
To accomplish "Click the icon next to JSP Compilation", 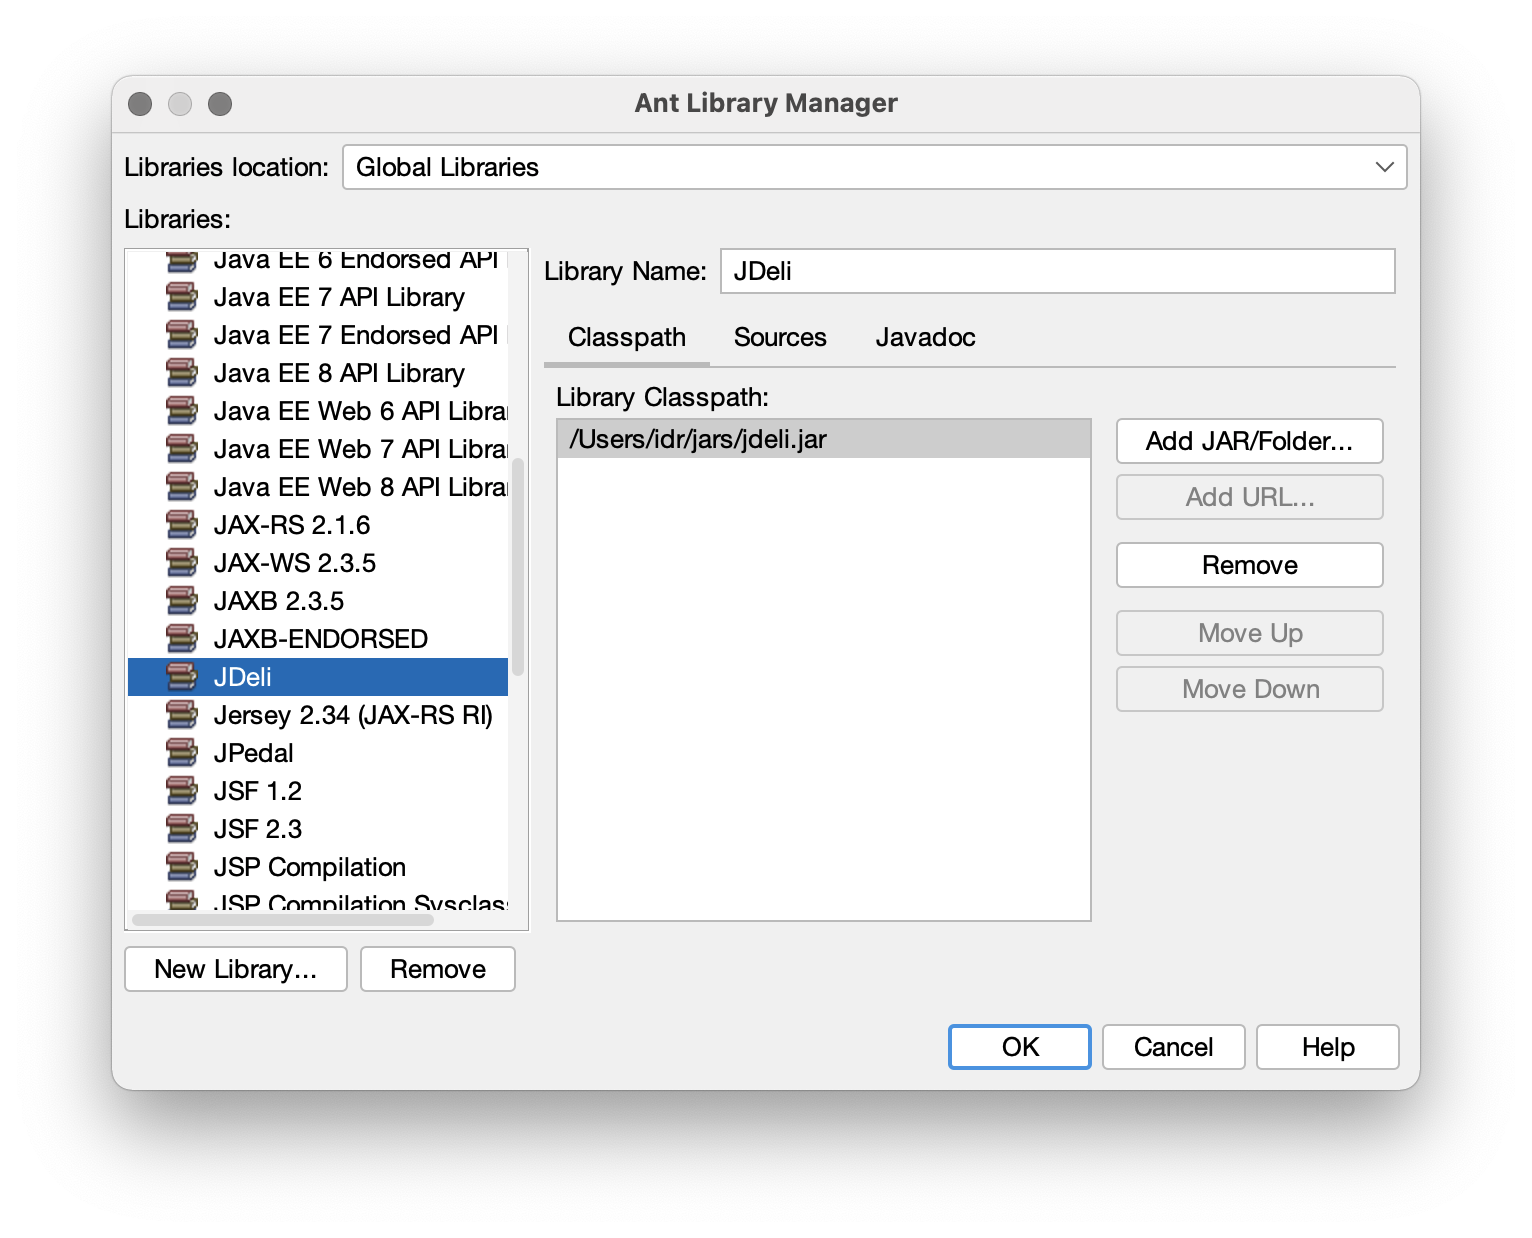I will tap(183, 866).
